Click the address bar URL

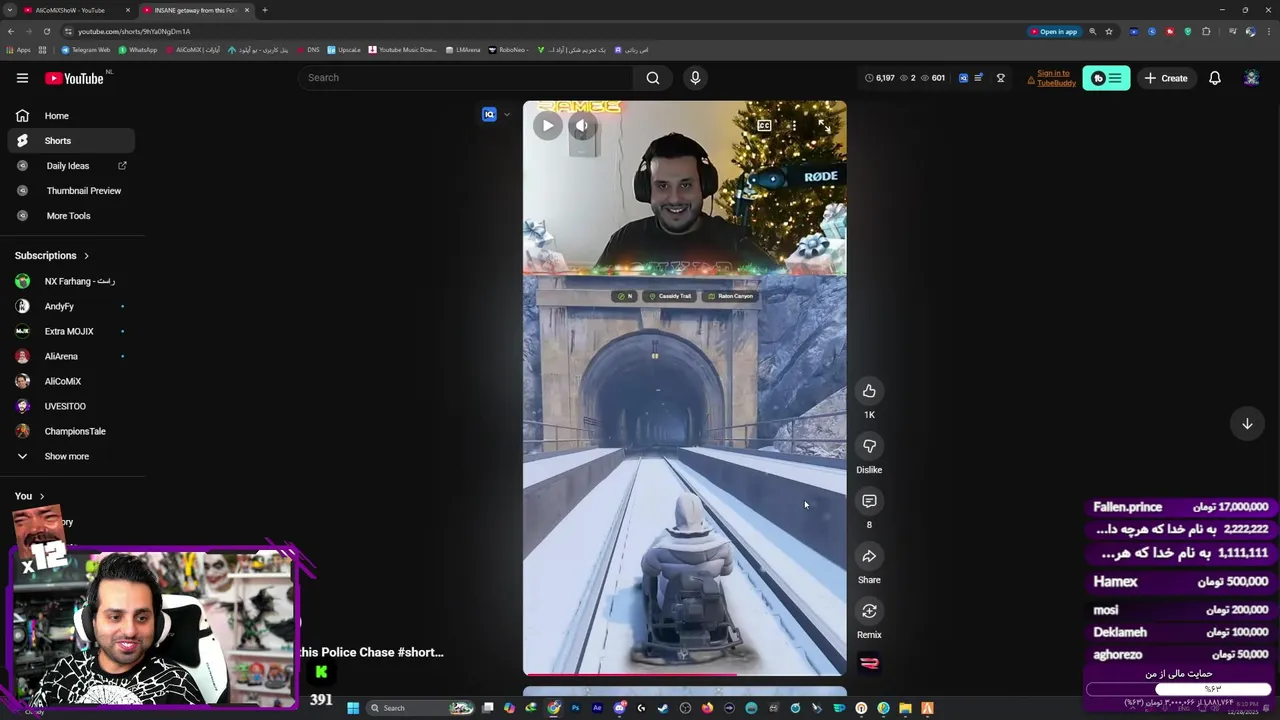coord(134,31)
